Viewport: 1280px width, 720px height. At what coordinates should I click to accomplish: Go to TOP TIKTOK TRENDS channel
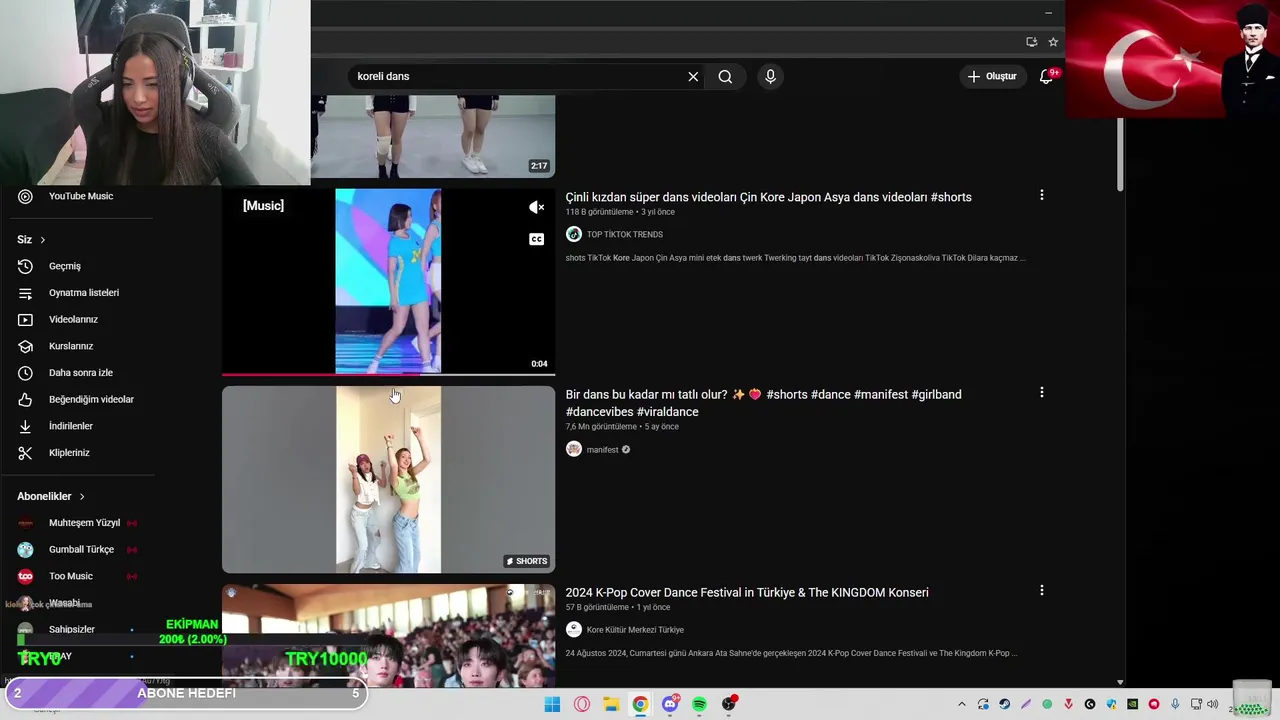[x=624, y=234]
